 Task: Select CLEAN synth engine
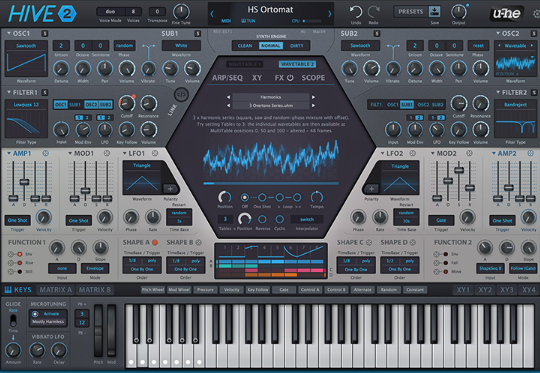pyautogui.click(x=245, y=45)
